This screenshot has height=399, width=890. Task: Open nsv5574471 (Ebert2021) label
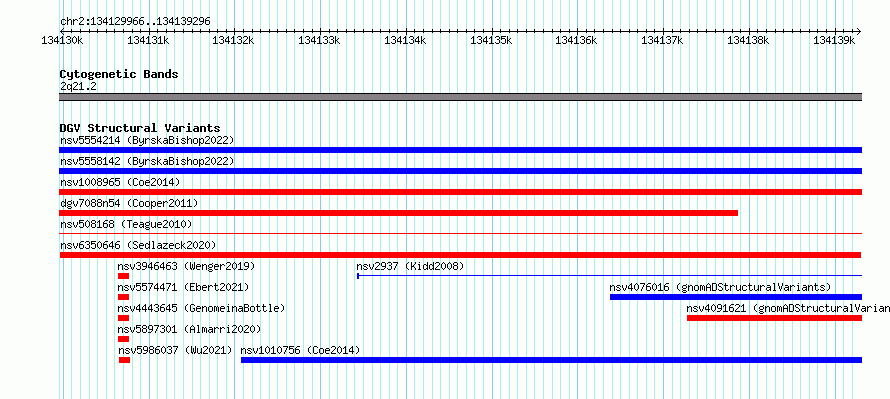click(183, 287)
